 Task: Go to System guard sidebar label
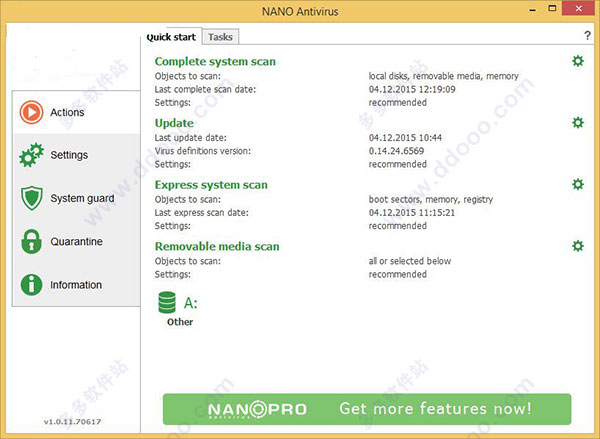pos(82,198)
